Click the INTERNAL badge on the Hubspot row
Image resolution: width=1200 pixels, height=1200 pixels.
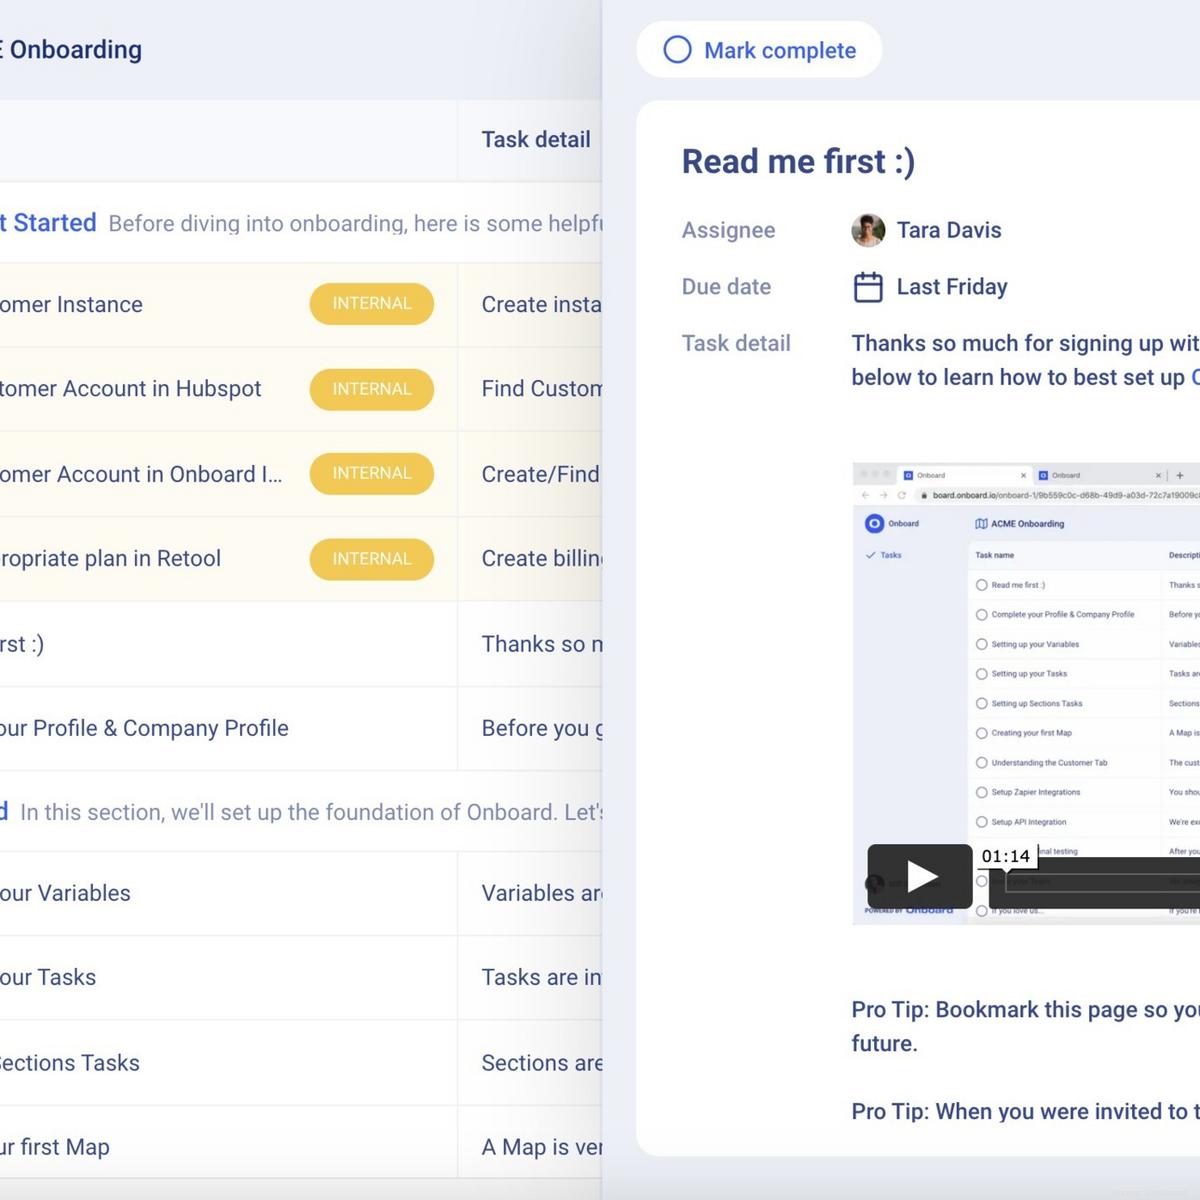click(x=371, y=389)
